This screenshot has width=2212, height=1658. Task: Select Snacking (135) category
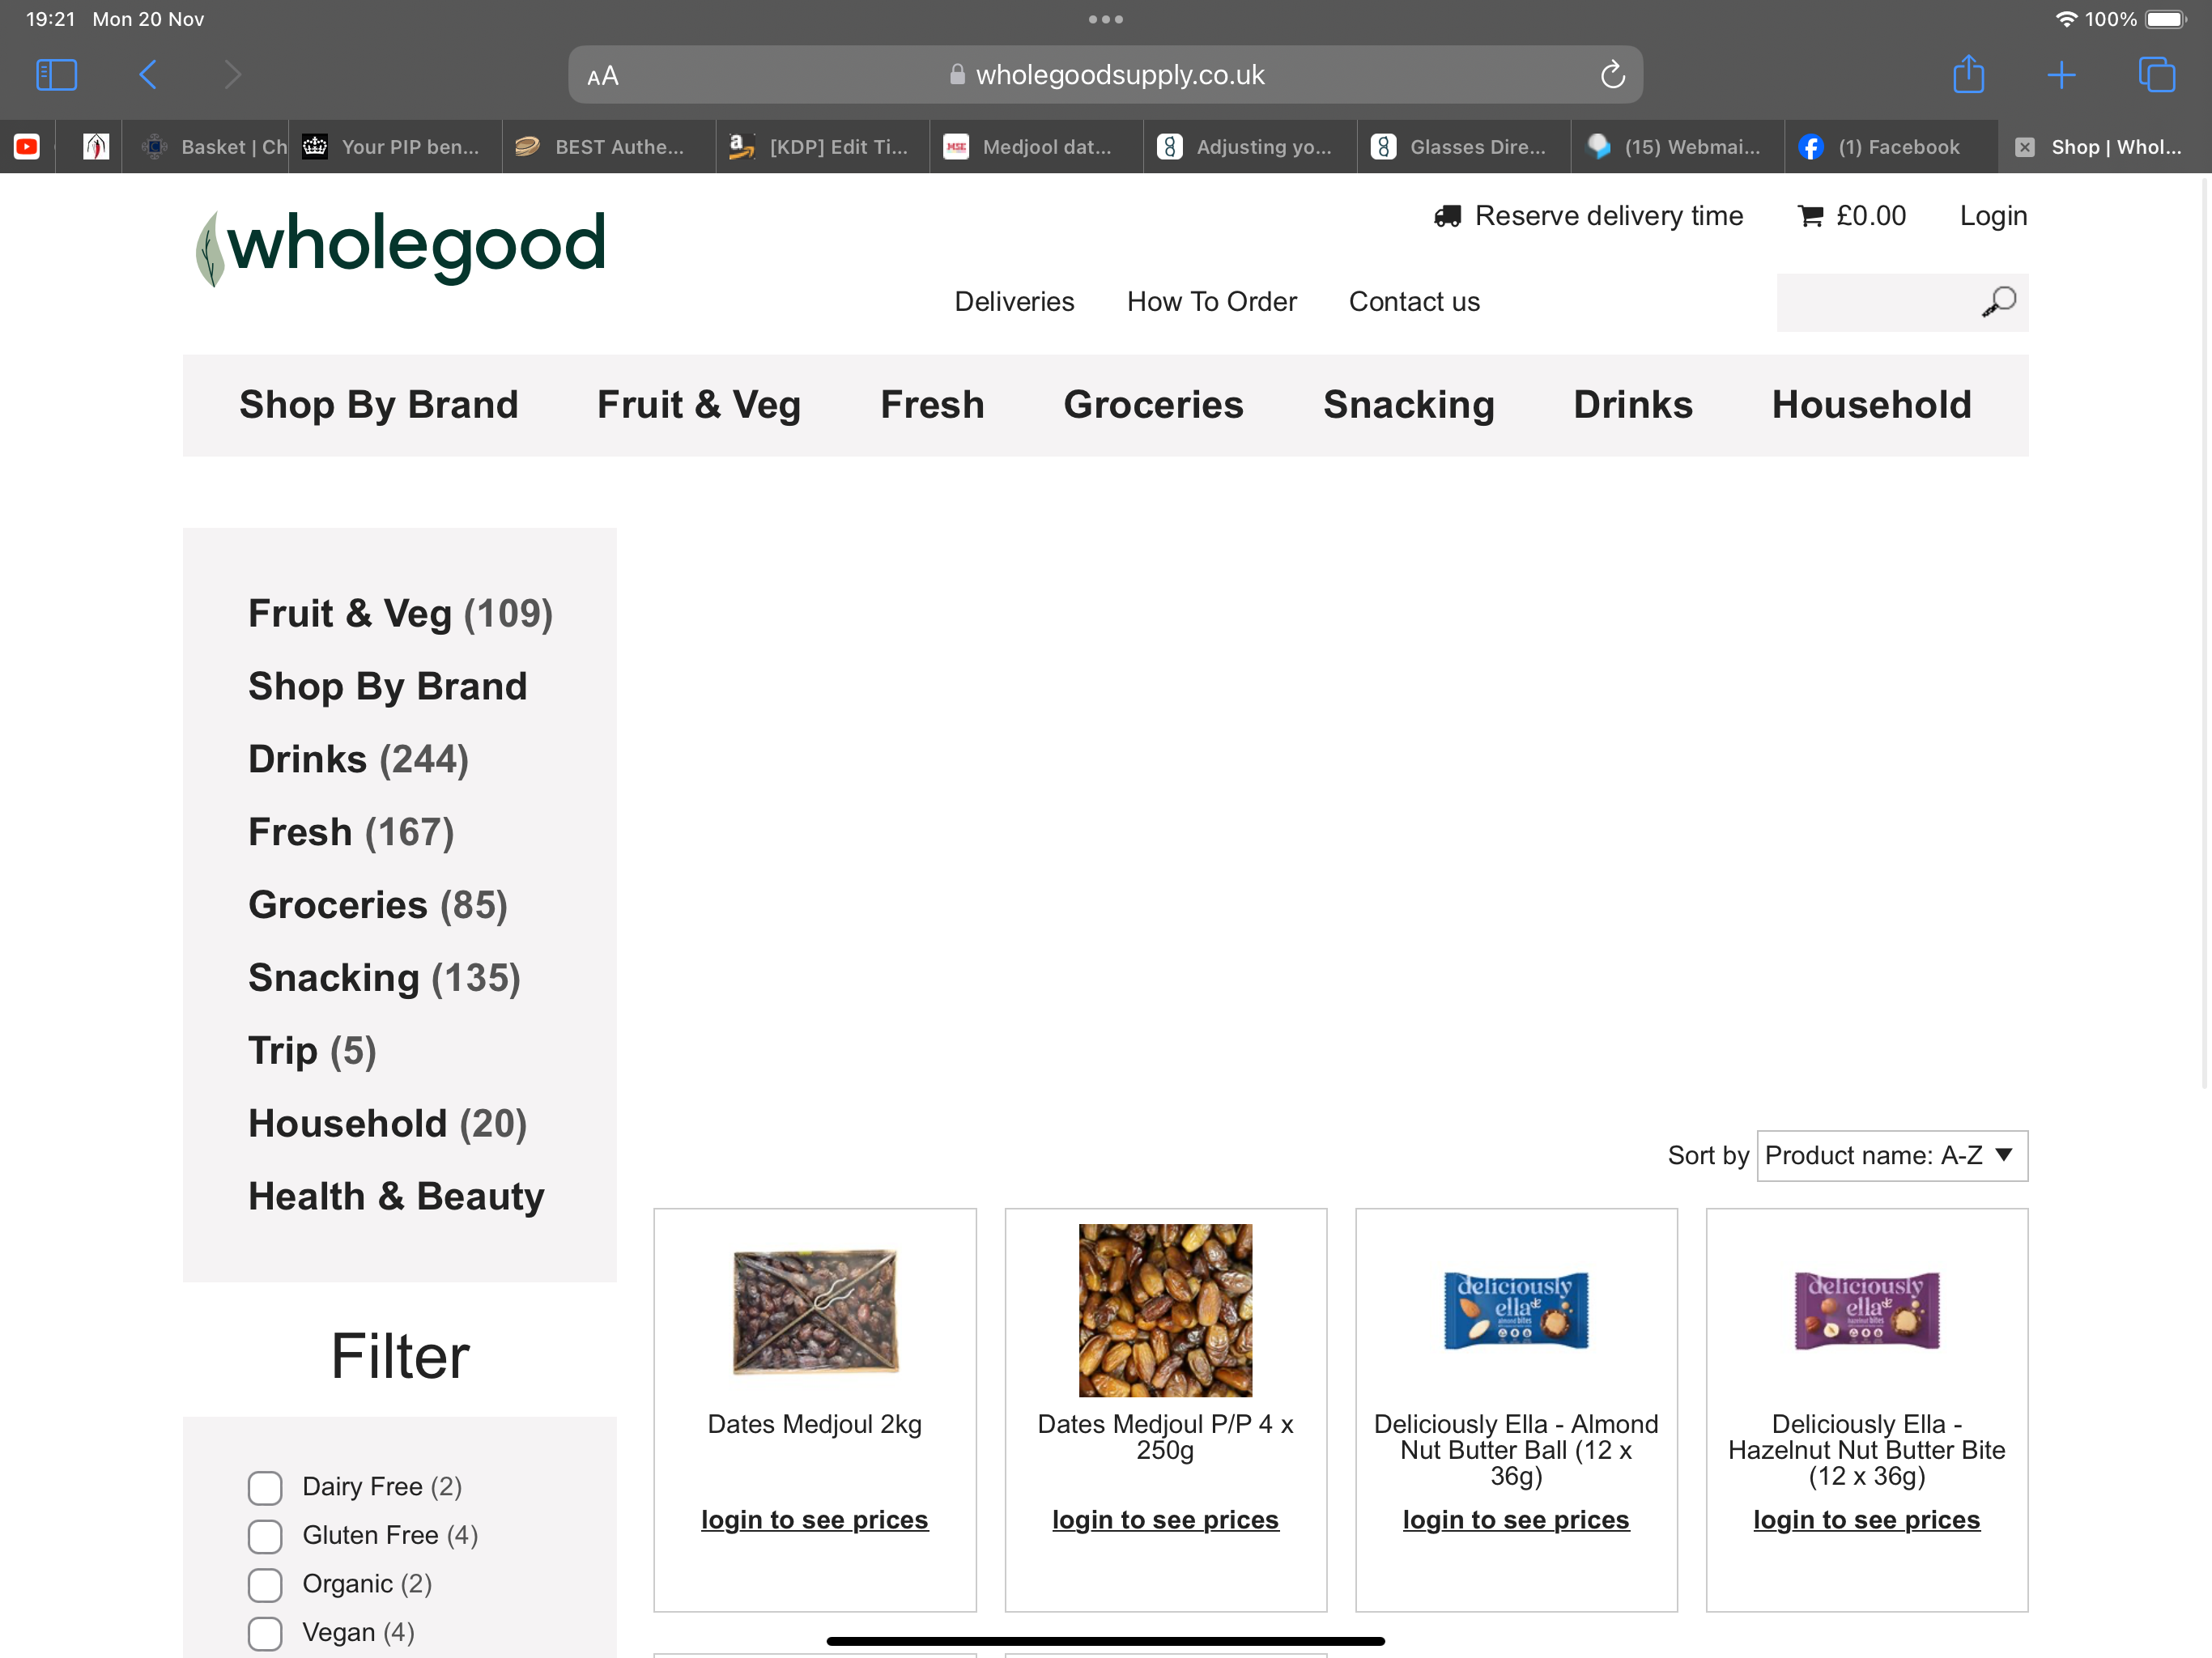coord(384,979)
